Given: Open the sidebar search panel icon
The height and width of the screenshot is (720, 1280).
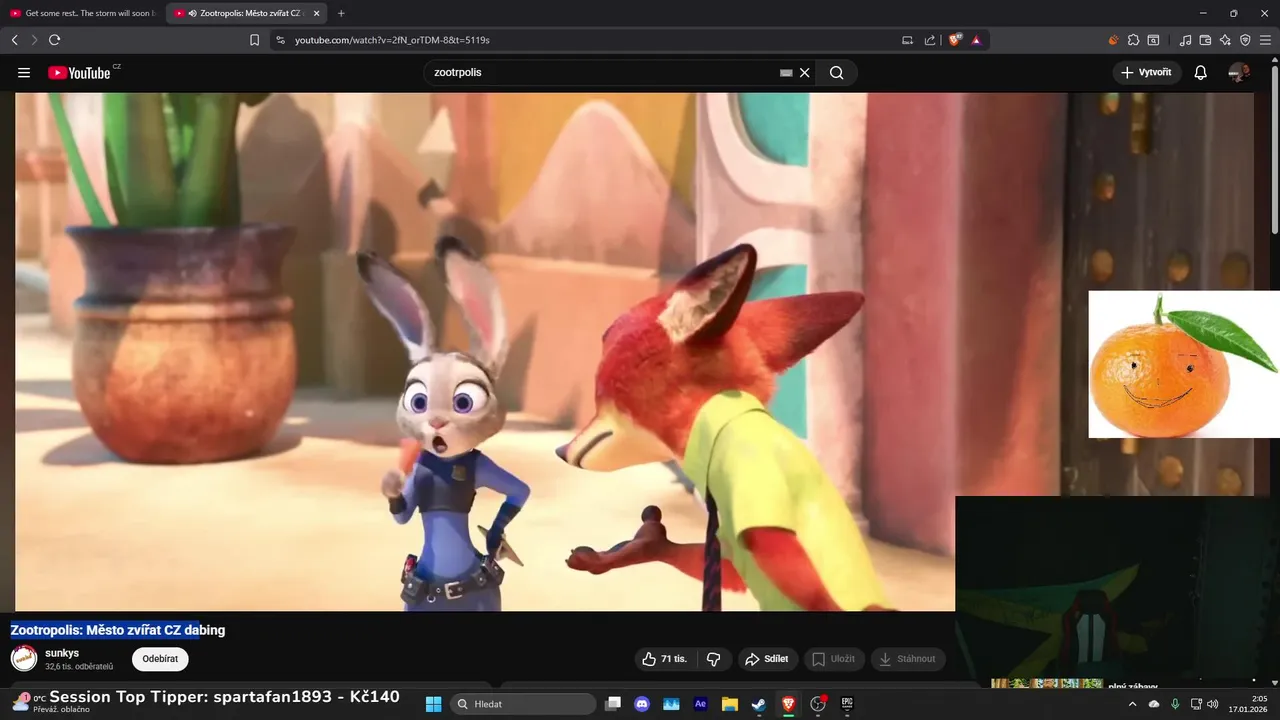Looking at the screenshot, I should pyautogui.click(x=1153, y=40).
